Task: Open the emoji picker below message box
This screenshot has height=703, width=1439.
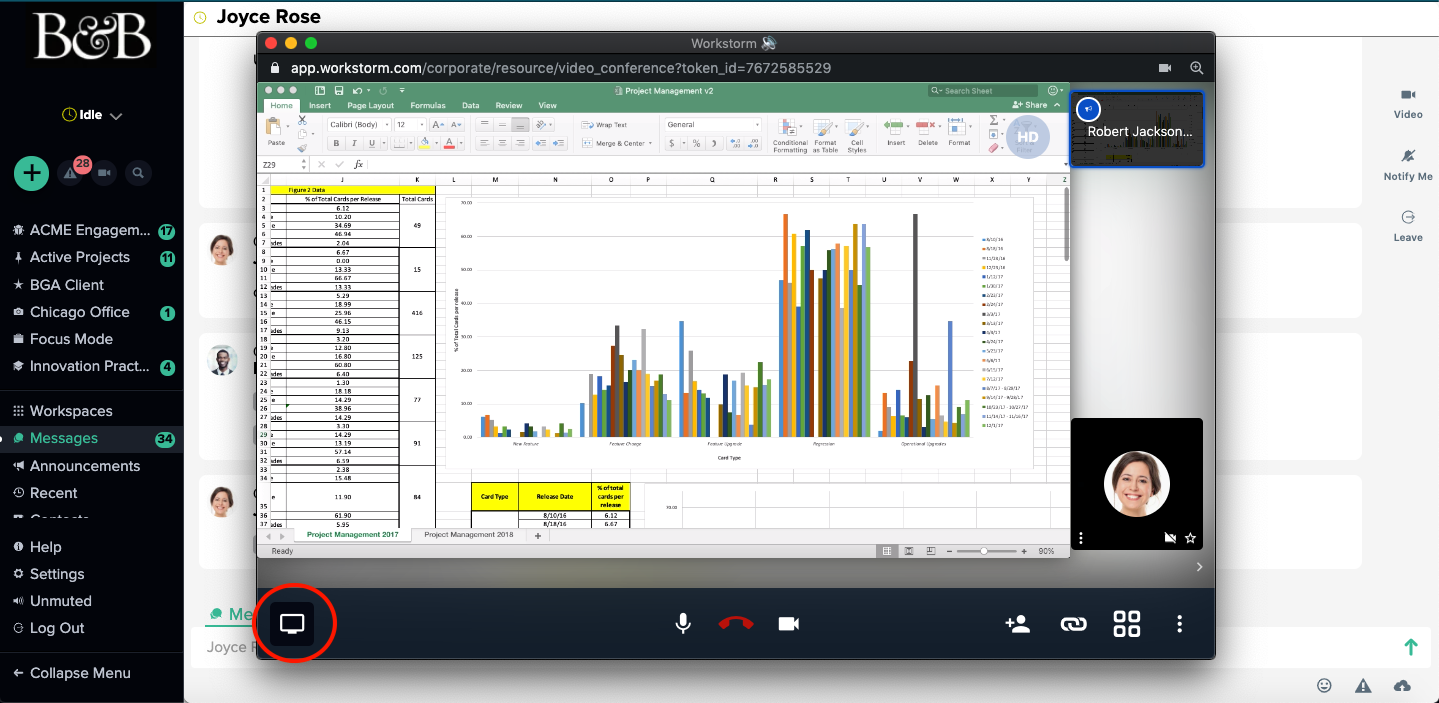Action: coord(1325,685)
